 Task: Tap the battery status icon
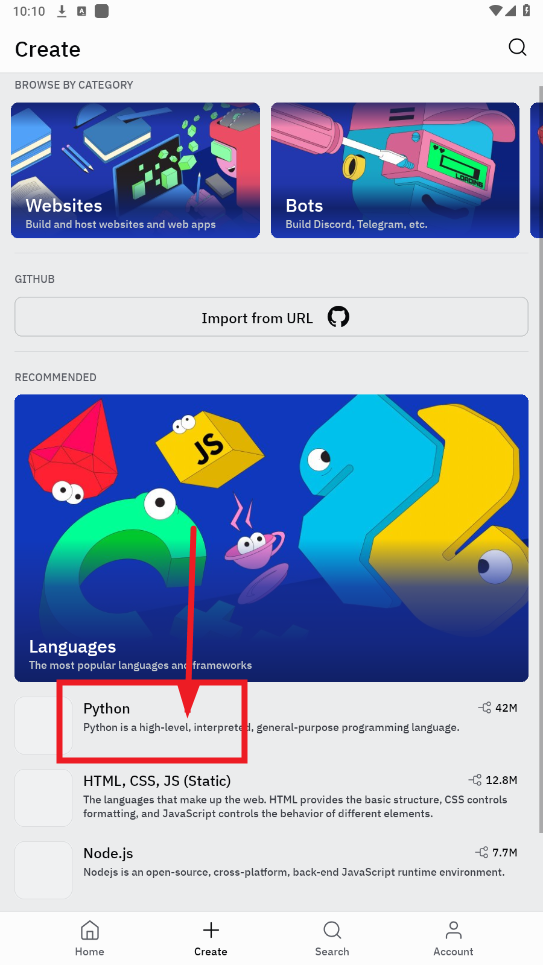[x=526, y=11]
